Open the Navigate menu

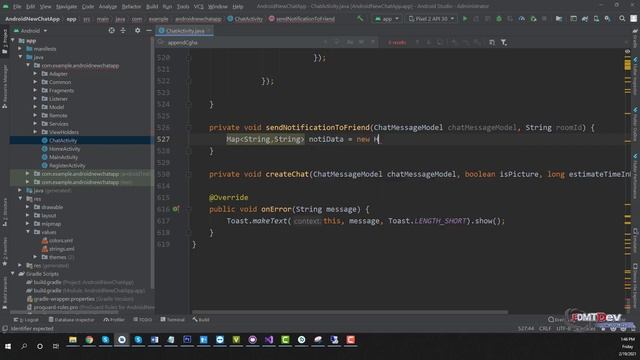coord(66,7)
